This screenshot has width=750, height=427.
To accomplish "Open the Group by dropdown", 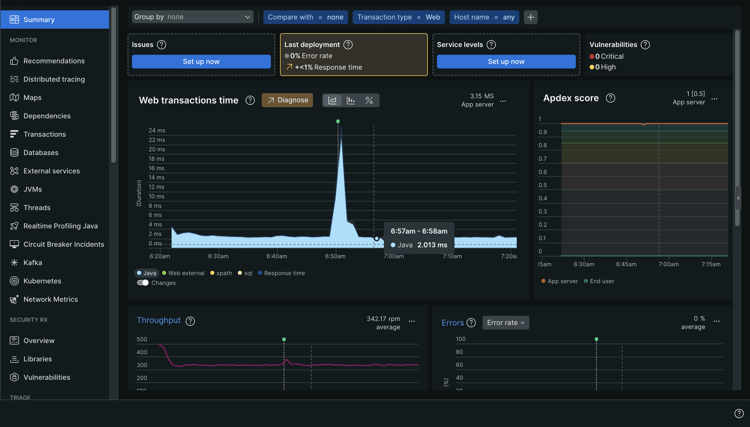I will point(193,17).
